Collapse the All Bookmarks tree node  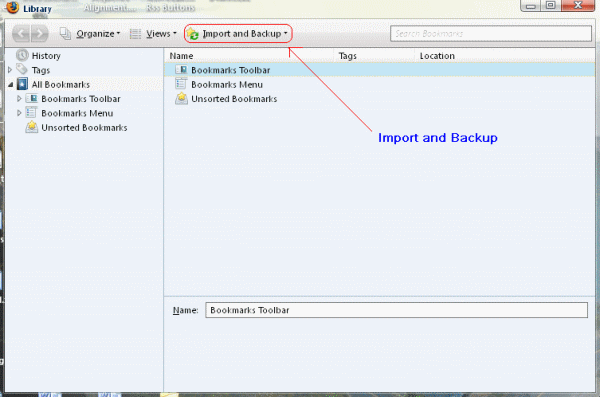click(11, 84)
